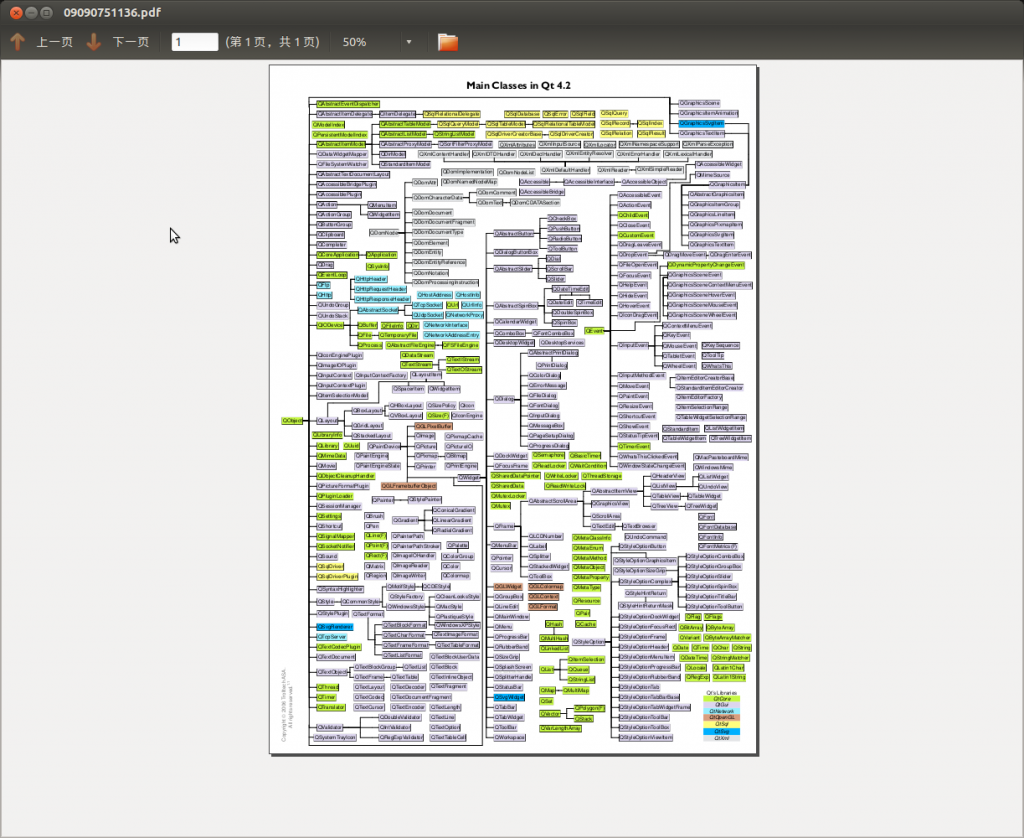The image size is (1024, 838).
Task: Click the 上一页 previous page label
Action: point(54,42)
